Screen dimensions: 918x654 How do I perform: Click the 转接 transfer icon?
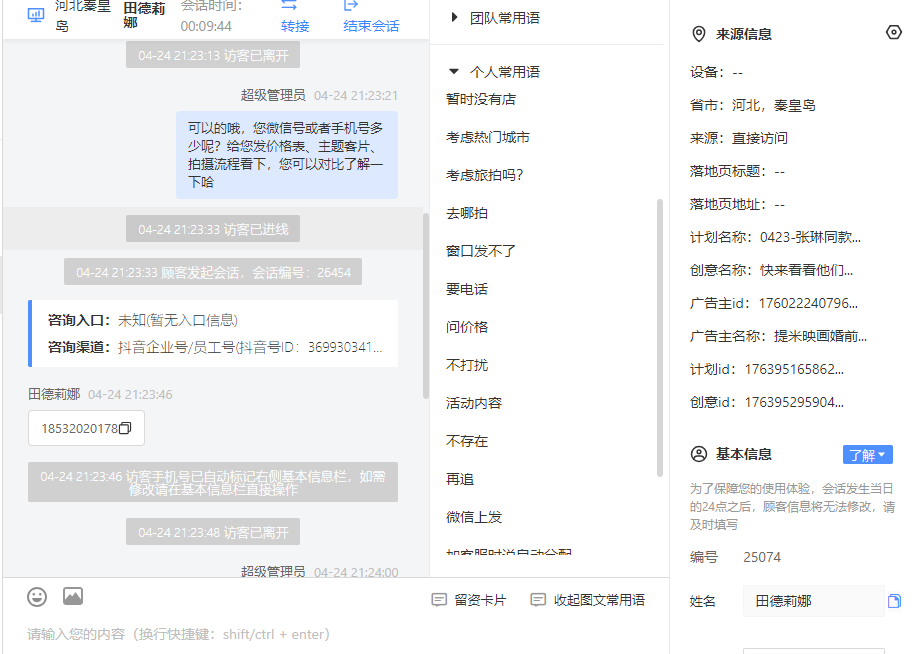(289, 6)
